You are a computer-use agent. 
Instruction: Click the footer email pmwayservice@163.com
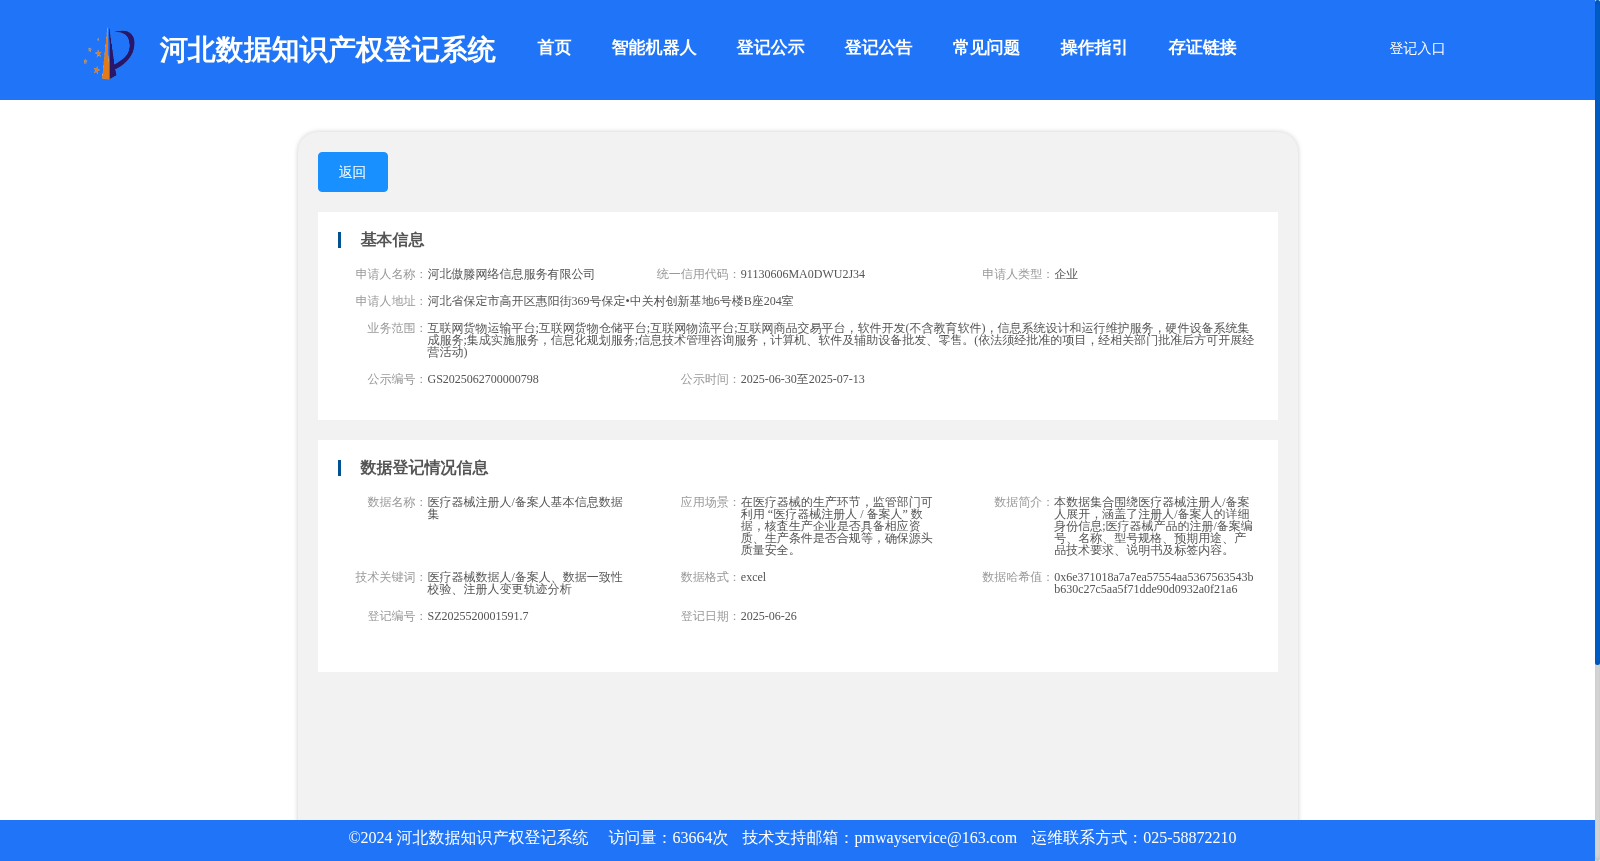coord(935,838)
